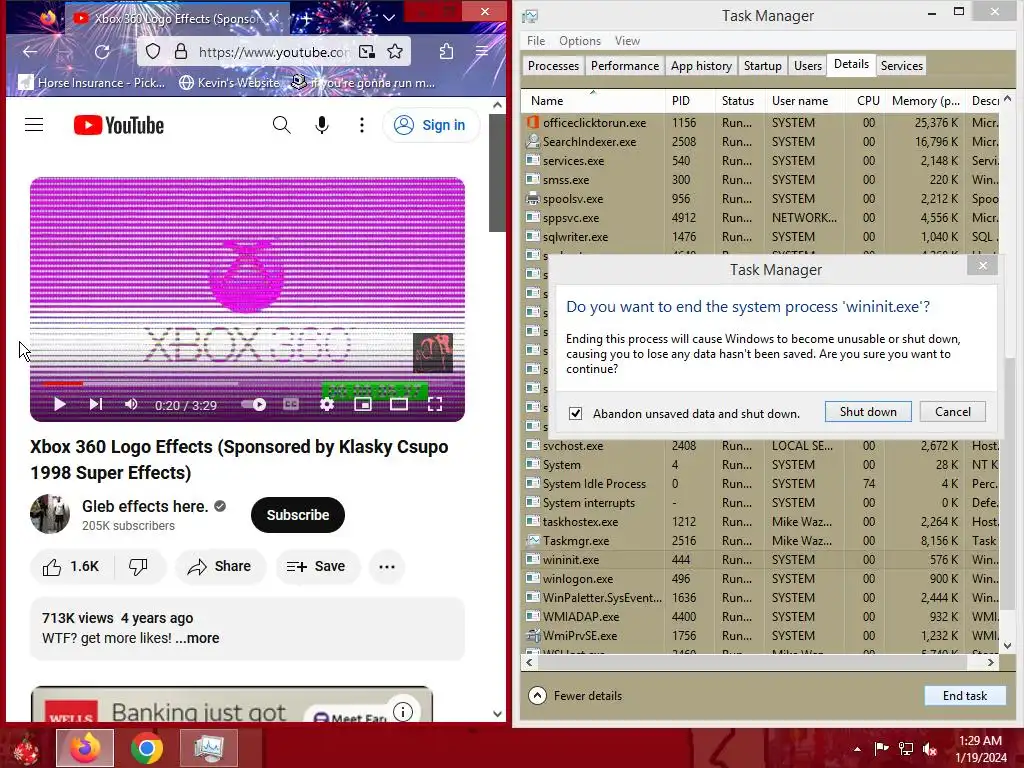The width and height of the screenshot is (1024, 768).
Task: Click Sign in on YouTube
Action: click(x=430, y=125)
